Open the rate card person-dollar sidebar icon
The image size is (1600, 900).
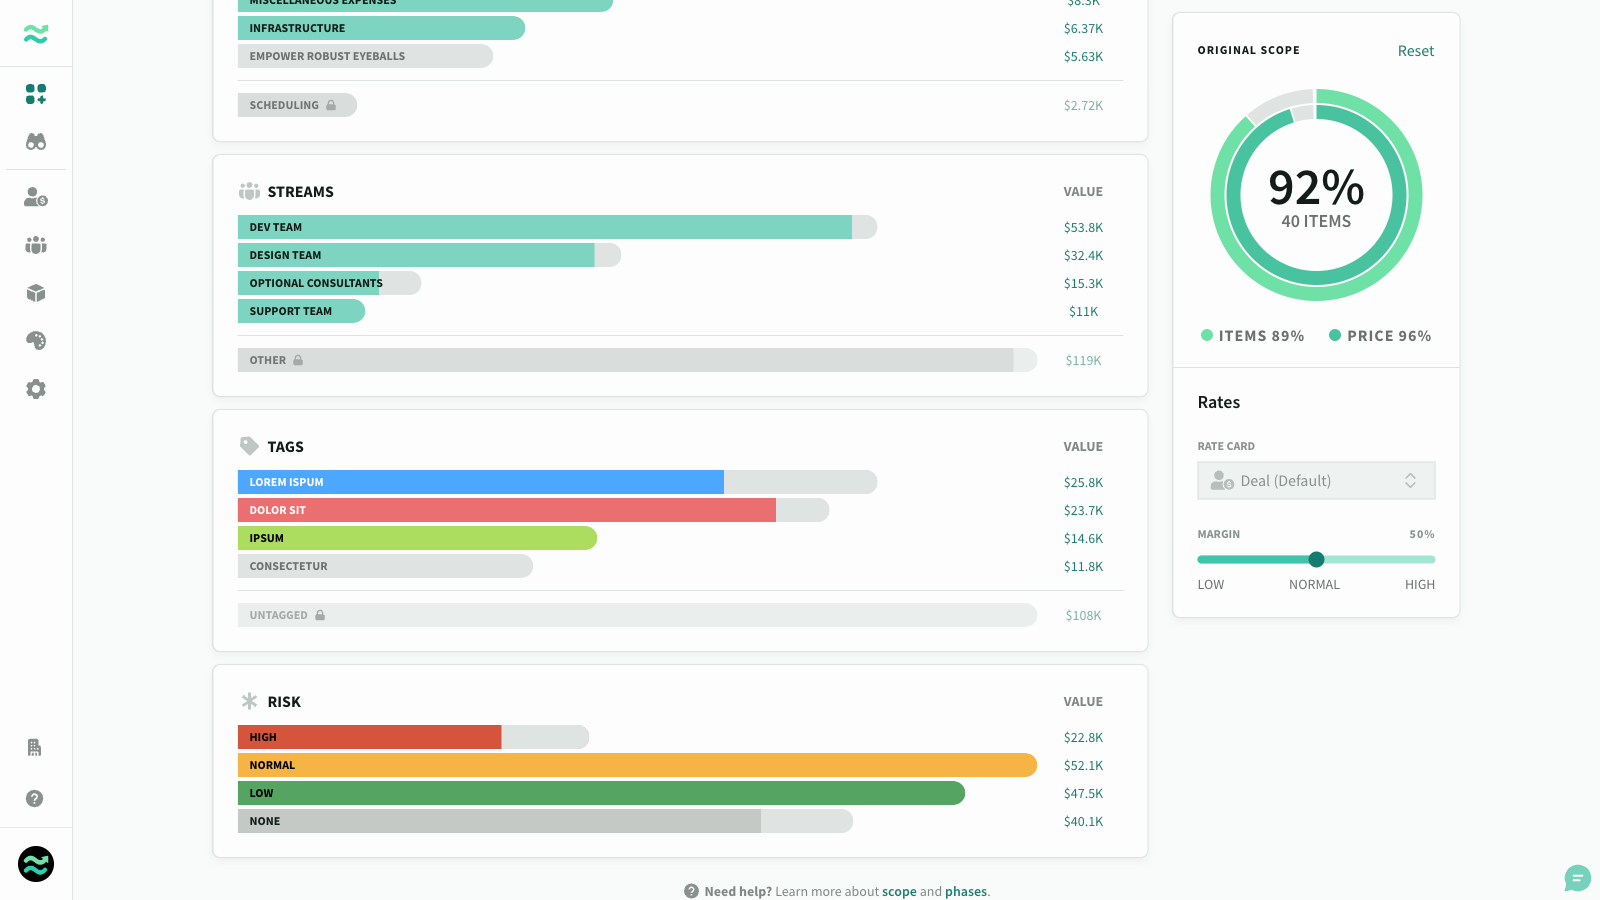(36, 197)
